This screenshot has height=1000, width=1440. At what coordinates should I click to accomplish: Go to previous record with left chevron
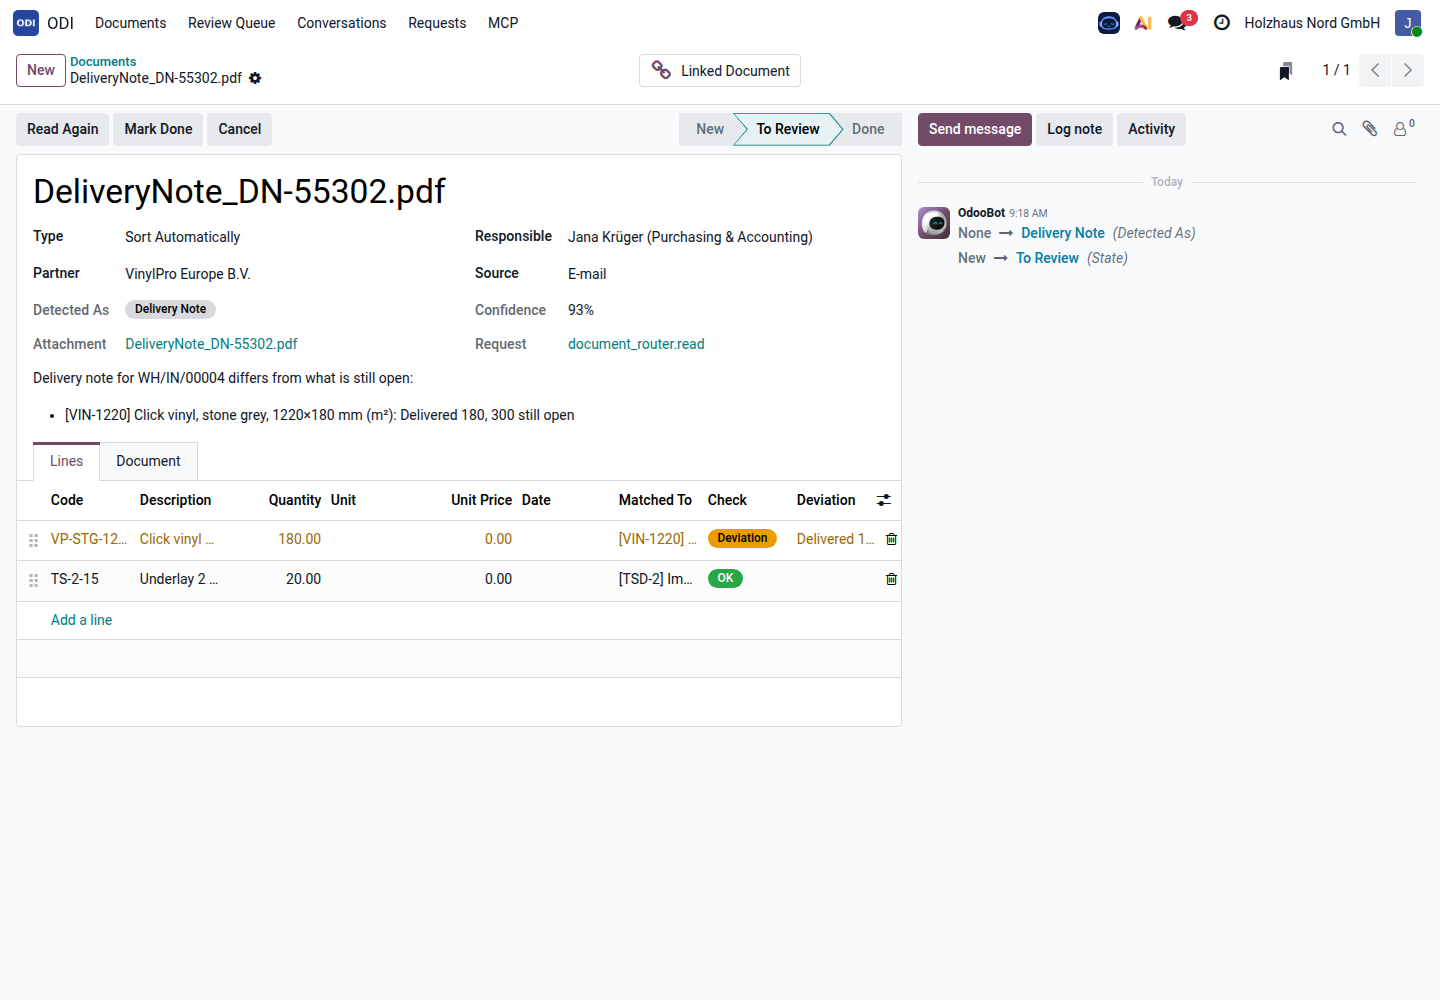(1375, 70)
